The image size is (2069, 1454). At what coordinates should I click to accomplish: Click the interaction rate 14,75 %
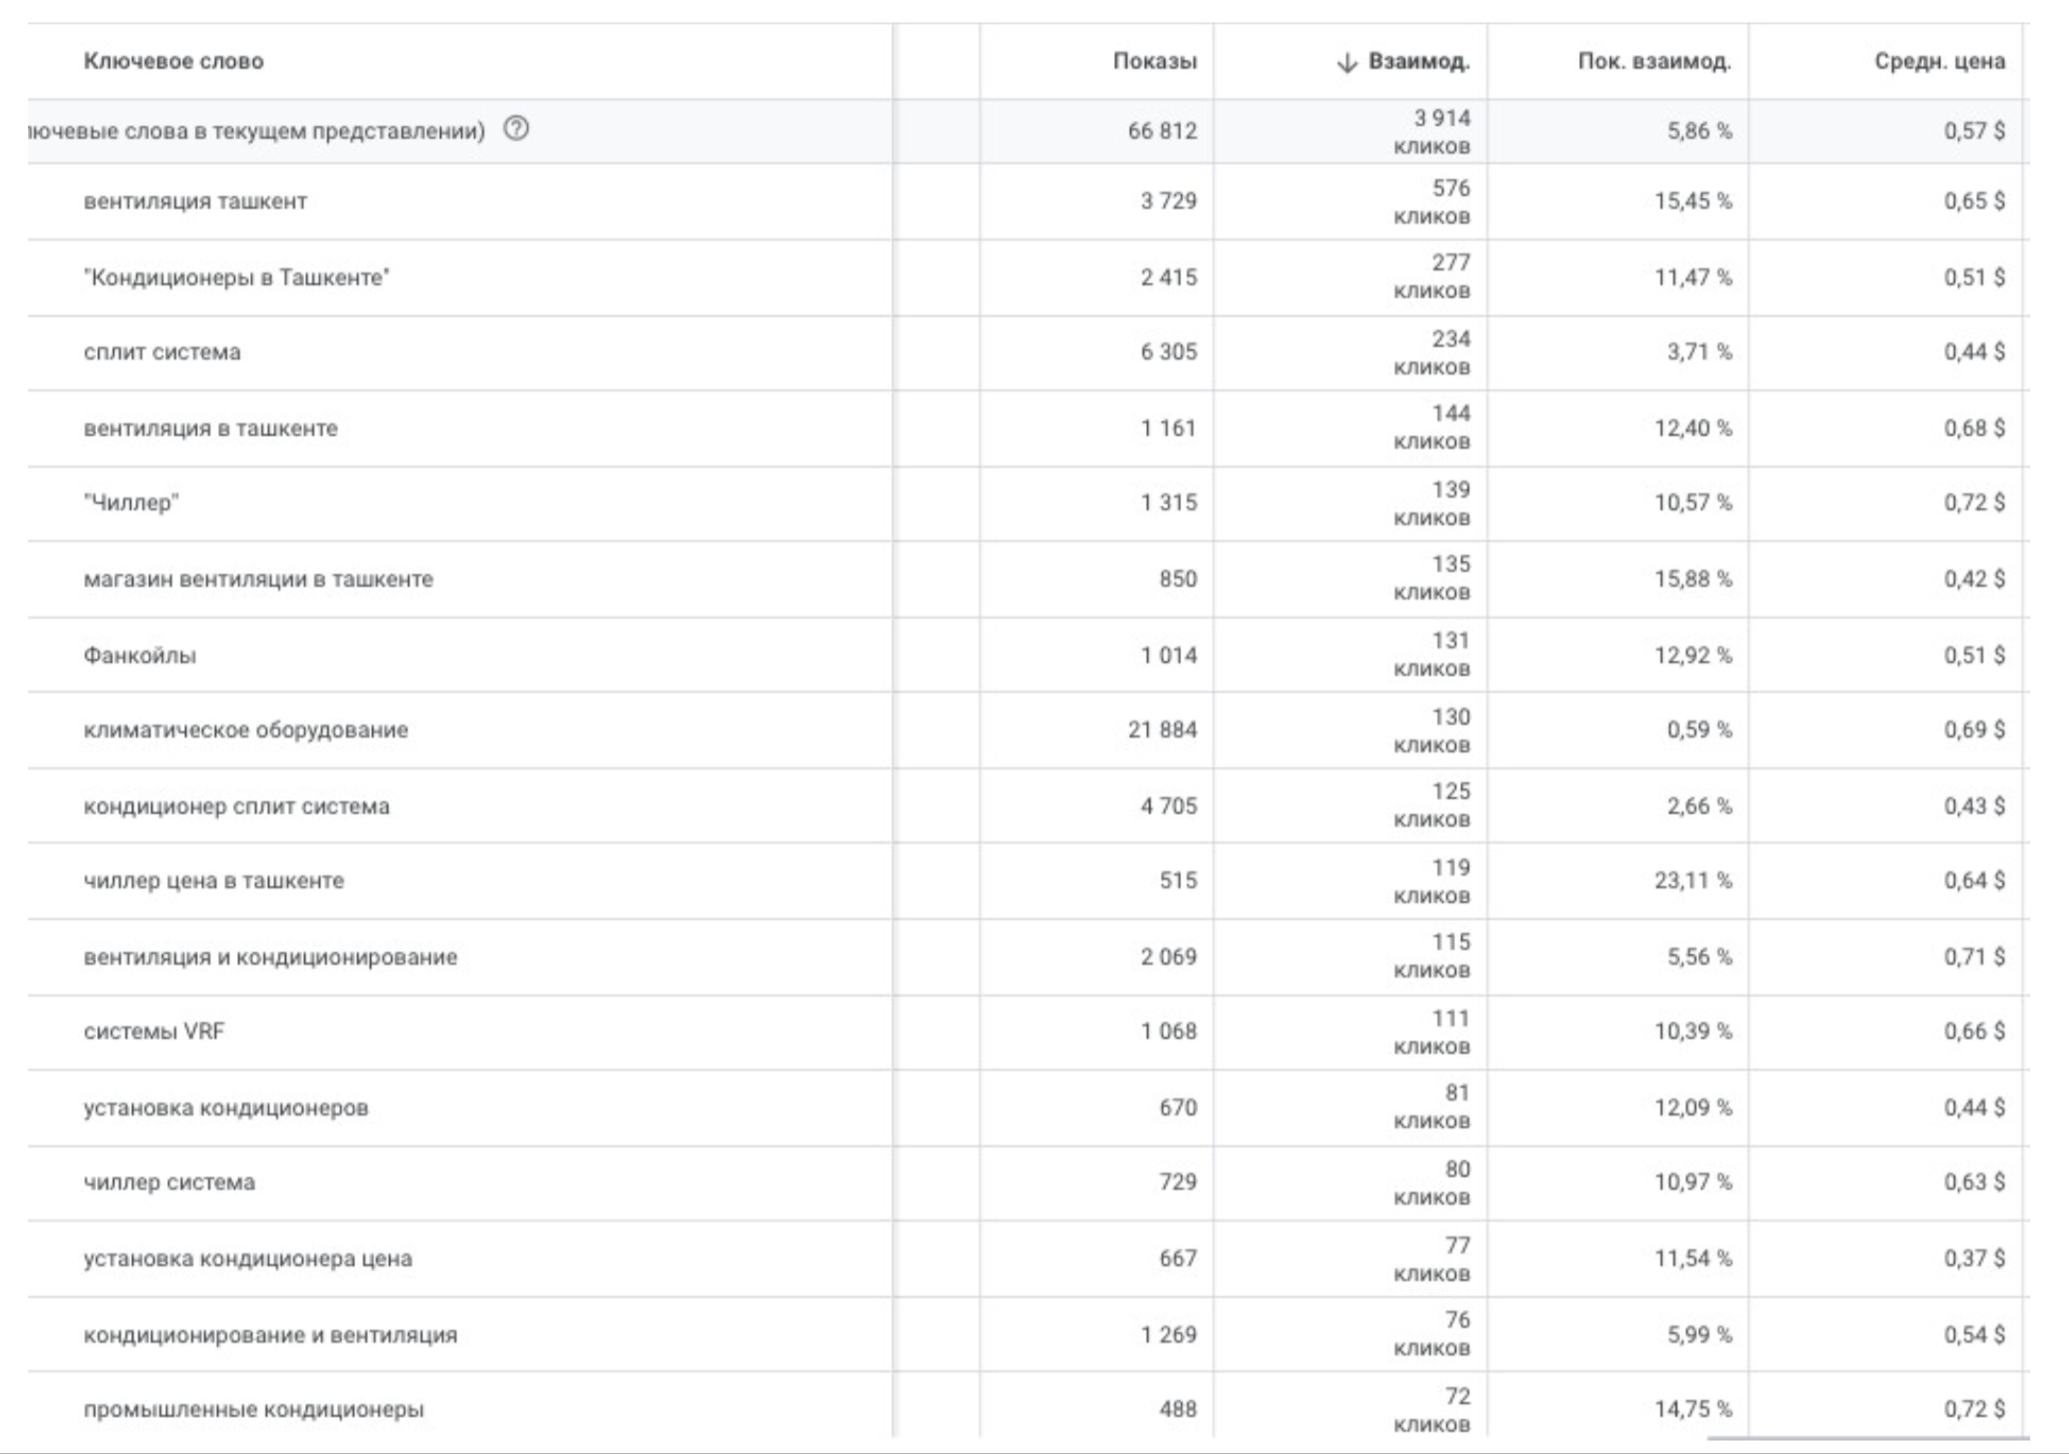pos(1693,1409)
